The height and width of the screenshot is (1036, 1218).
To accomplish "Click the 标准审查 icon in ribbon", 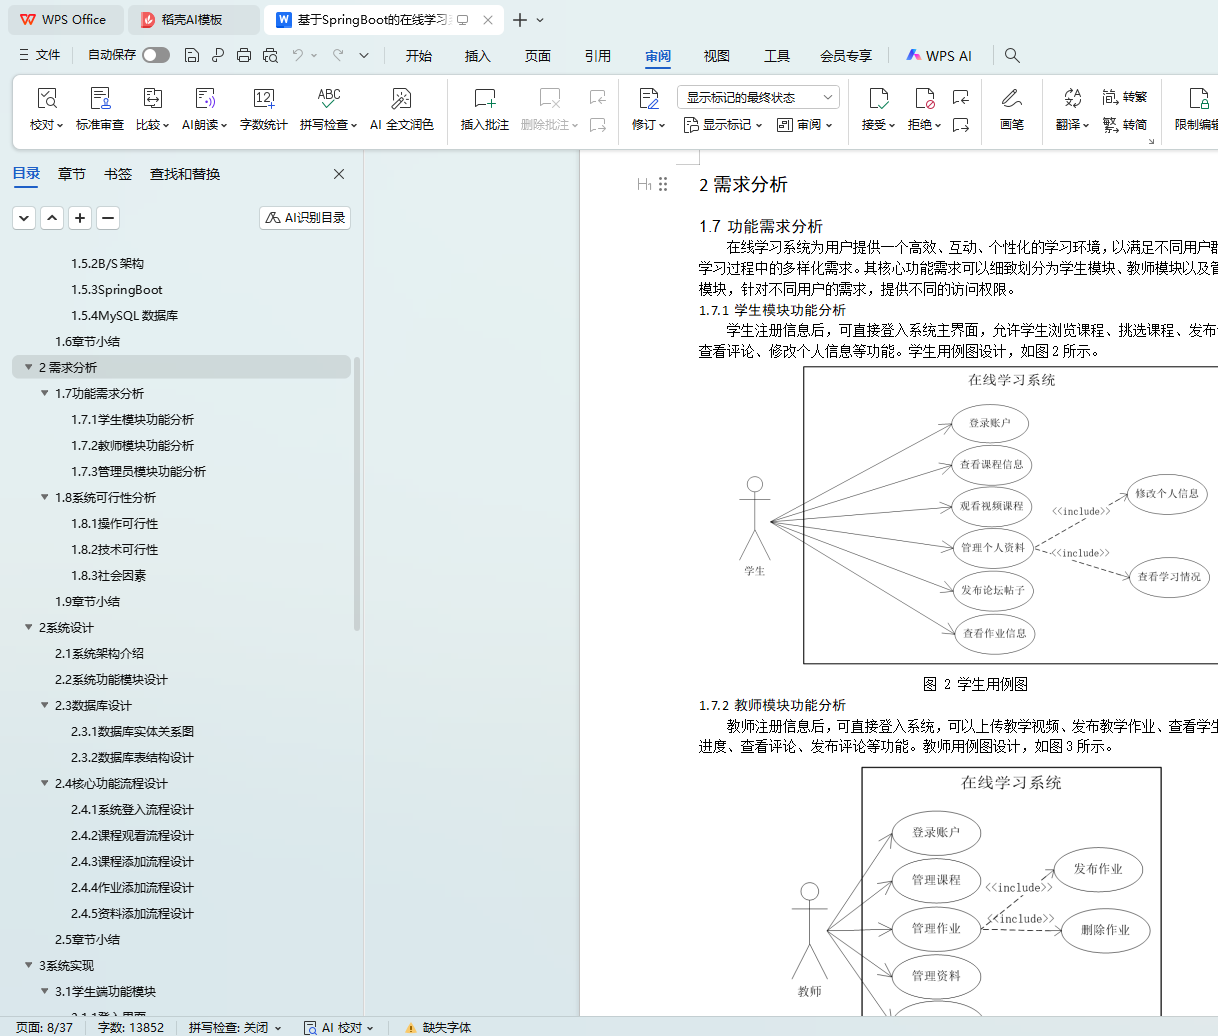I will pyautogui.click(x=100, y=99).
